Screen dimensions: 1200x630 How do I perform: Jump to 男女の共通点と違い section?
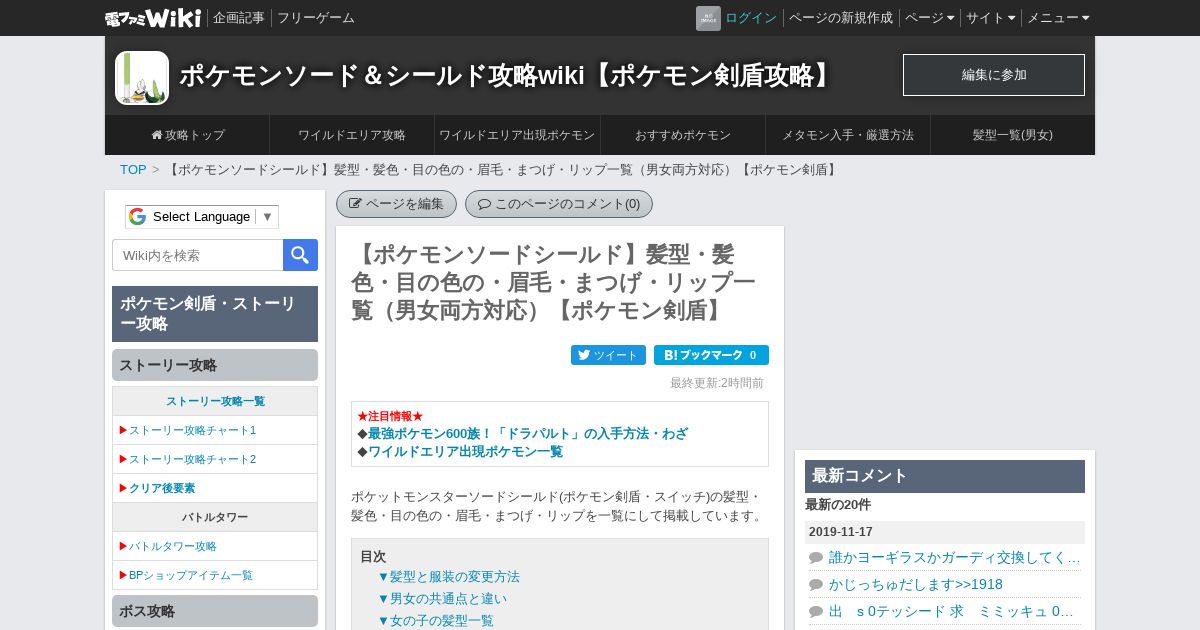tap(441, 599)
